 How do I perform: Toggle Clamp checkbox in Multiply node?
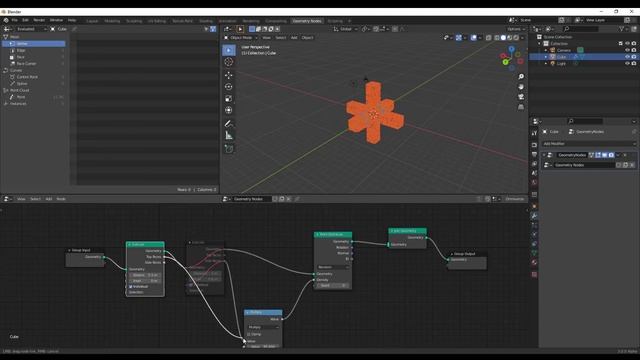coord(249,334)
